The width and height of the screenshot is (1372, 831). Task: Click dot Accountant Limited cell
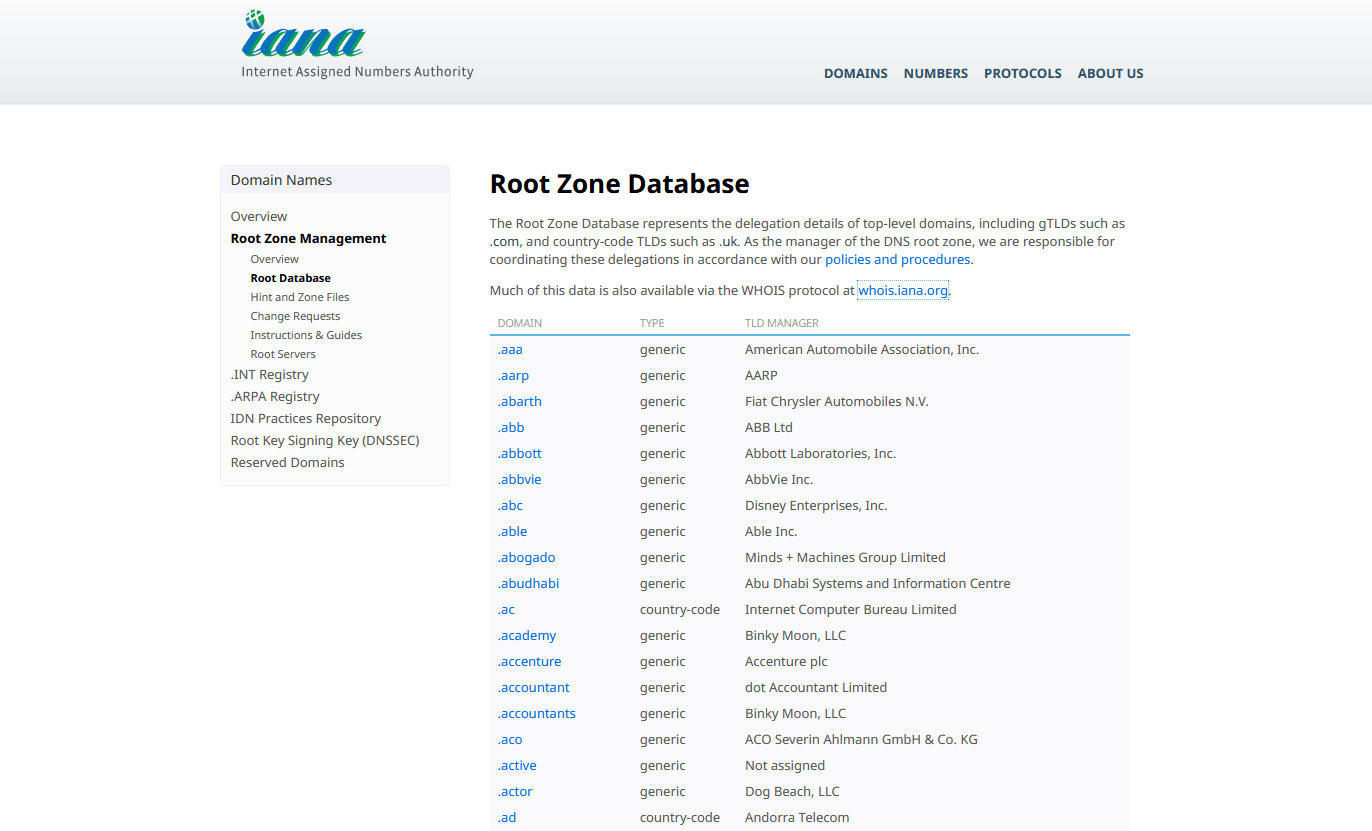(816, 687)
